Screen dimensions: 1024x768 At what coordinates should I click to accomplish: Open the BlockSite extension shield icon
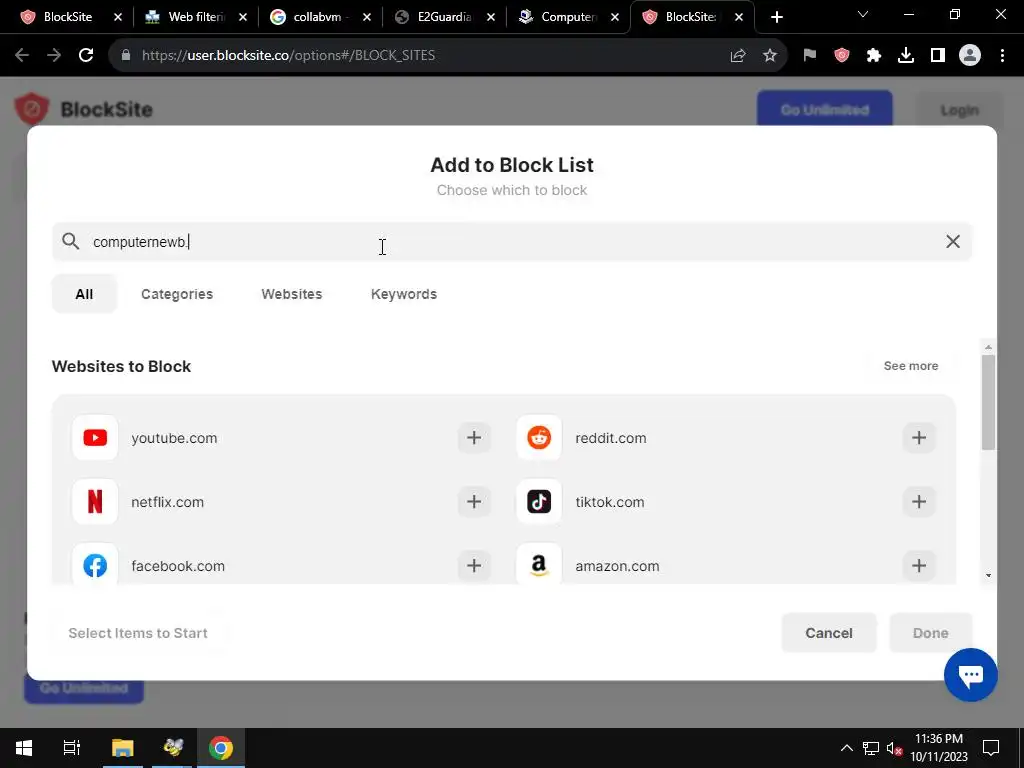pos(842,56)
